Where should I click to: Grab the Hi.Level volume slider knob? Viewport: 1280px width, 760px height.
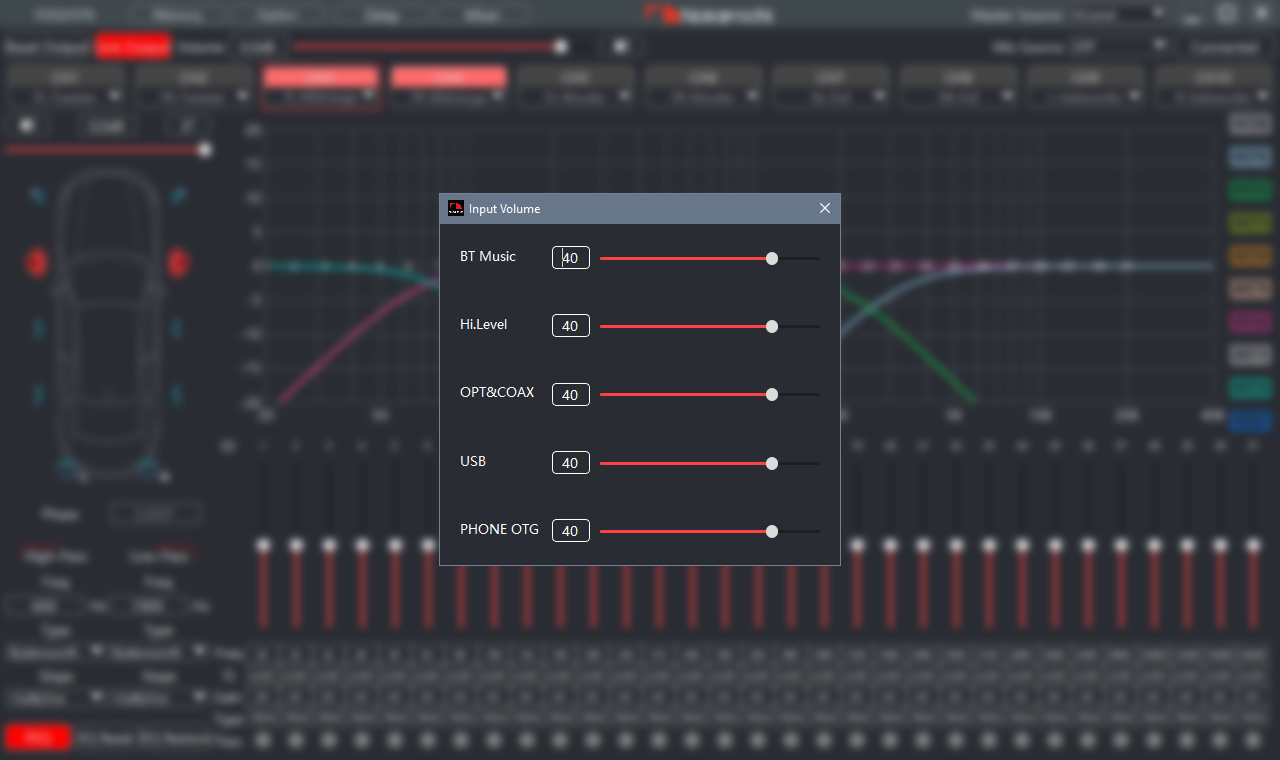tap(772, 326)
